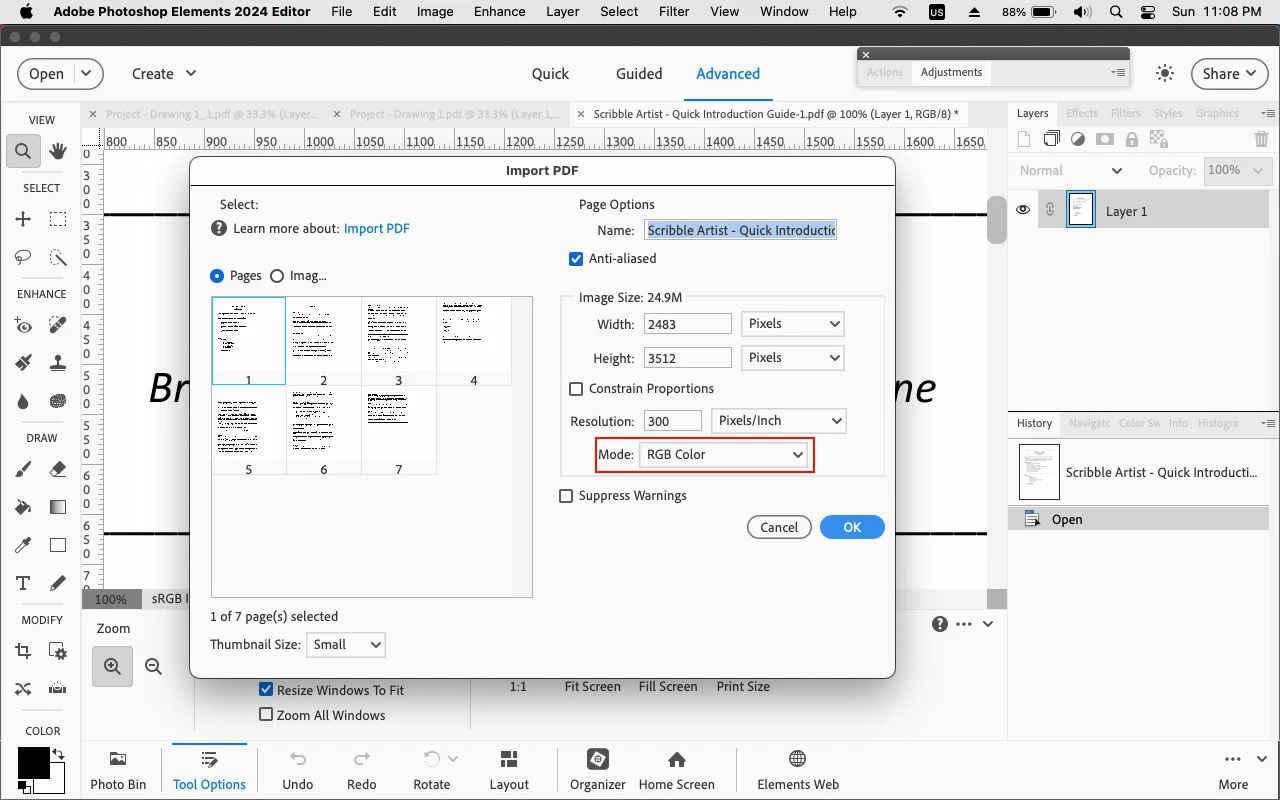Select the Pages radio button
This screenshot has height=800, width=1280.
pyautogui.click(x=217, y=275)
